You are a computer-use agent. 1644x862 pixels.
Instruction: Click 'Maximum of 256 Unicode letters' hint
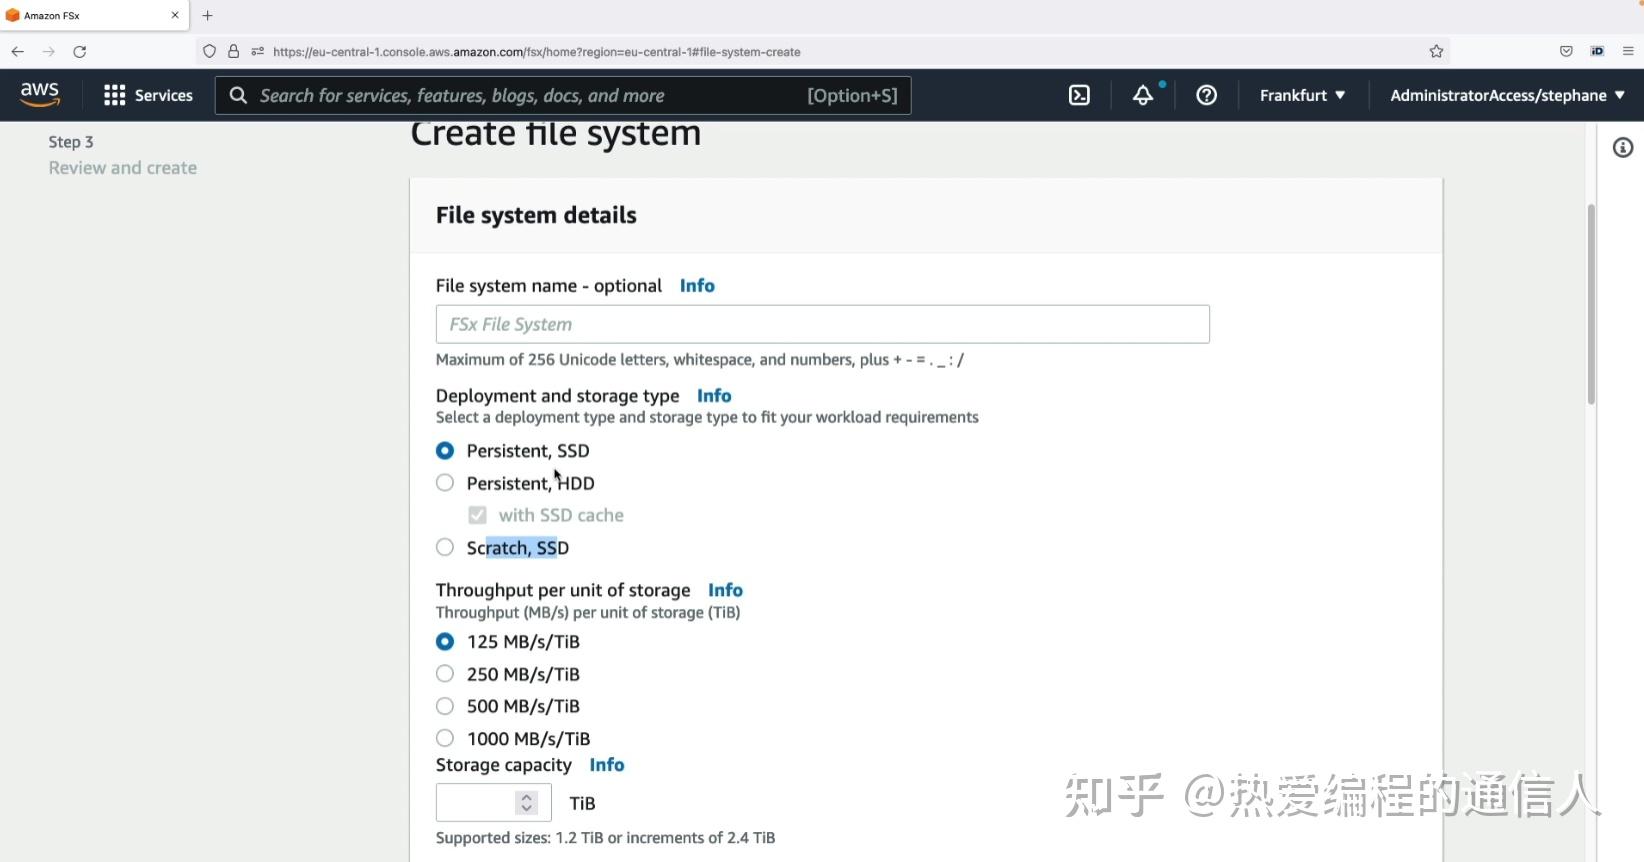click(x=700, y=360)
